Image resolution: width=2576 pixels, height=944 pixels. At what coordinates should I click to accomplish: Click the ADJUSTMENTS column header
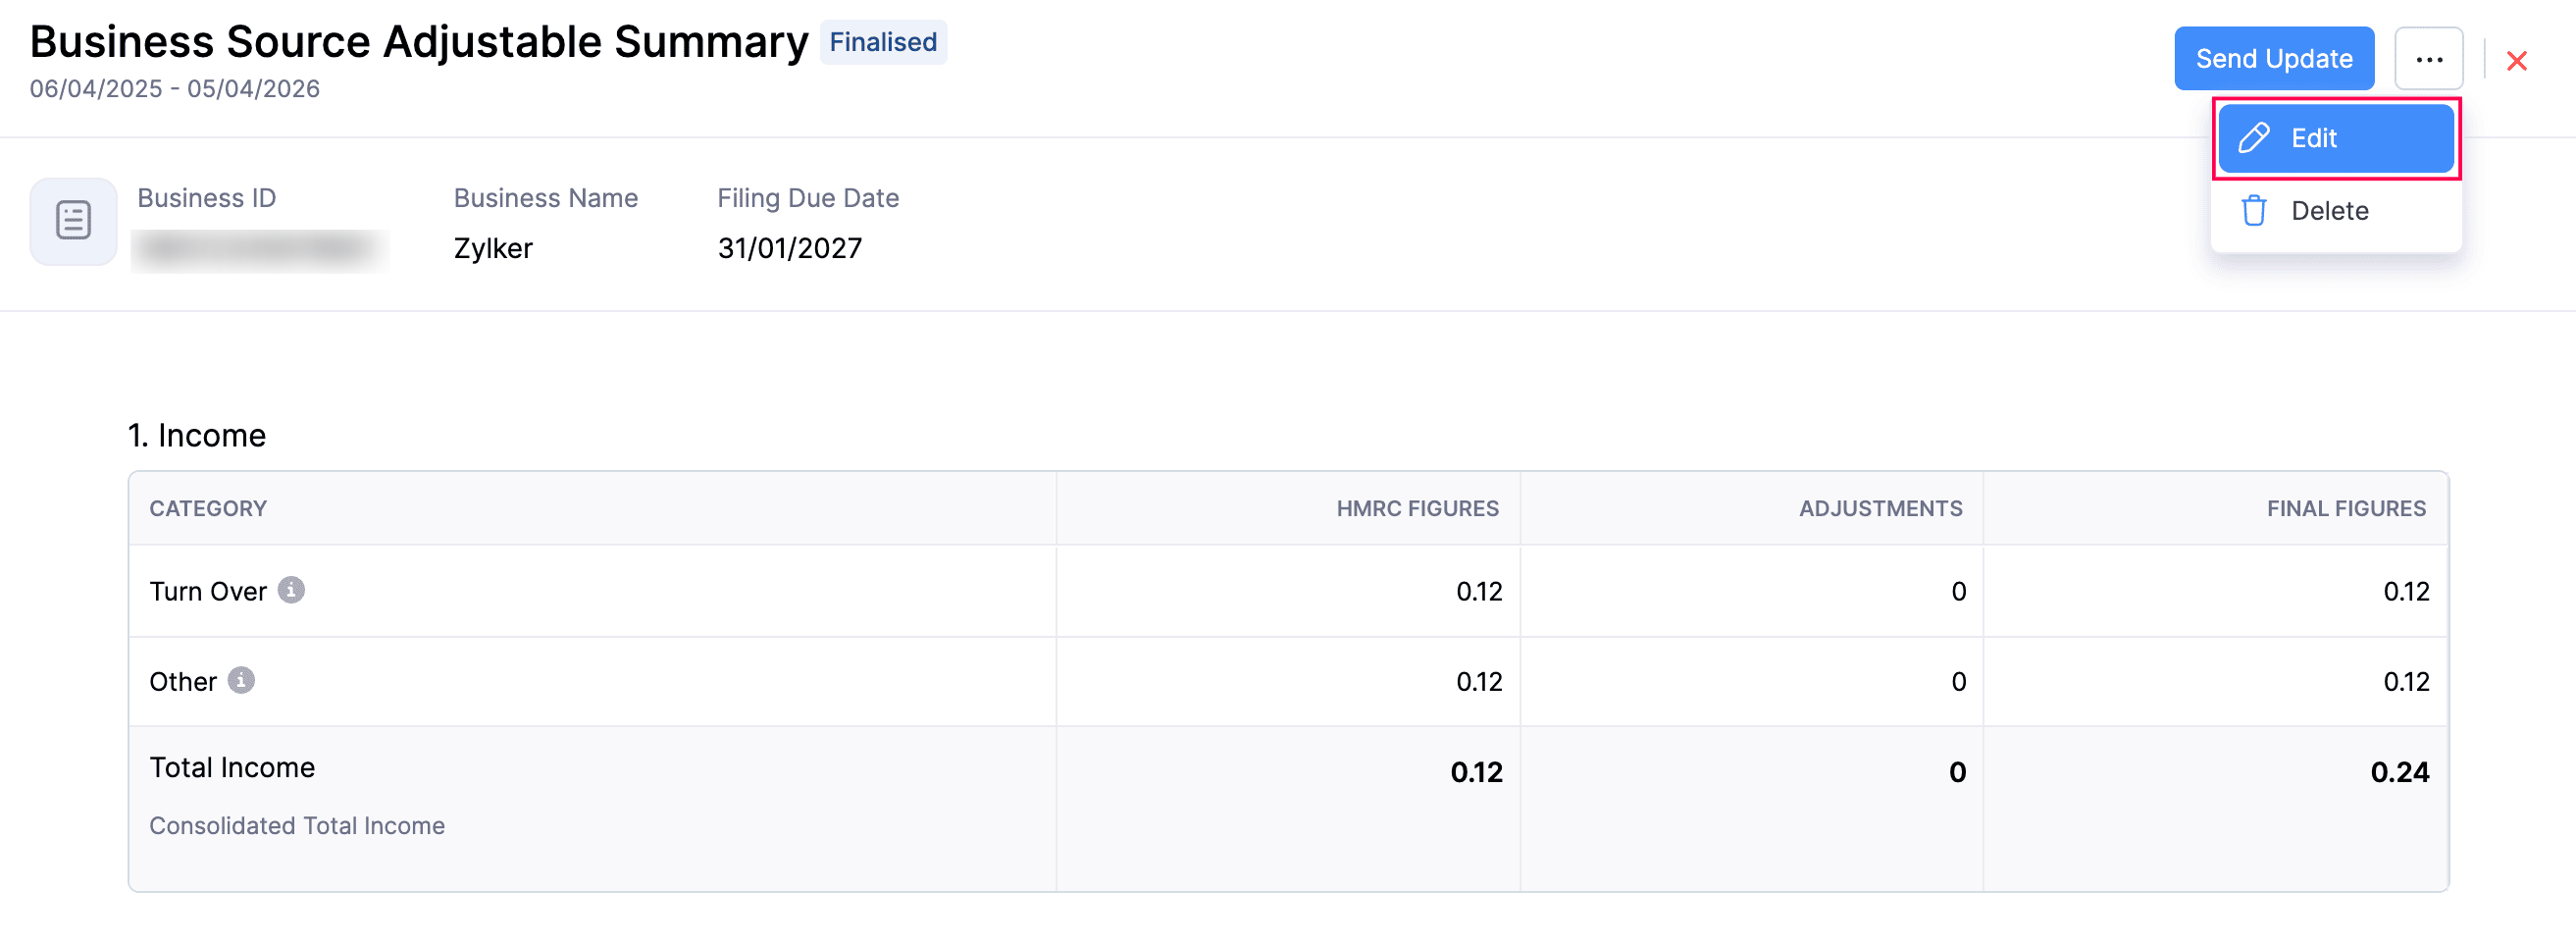[x=1880, y=508]
